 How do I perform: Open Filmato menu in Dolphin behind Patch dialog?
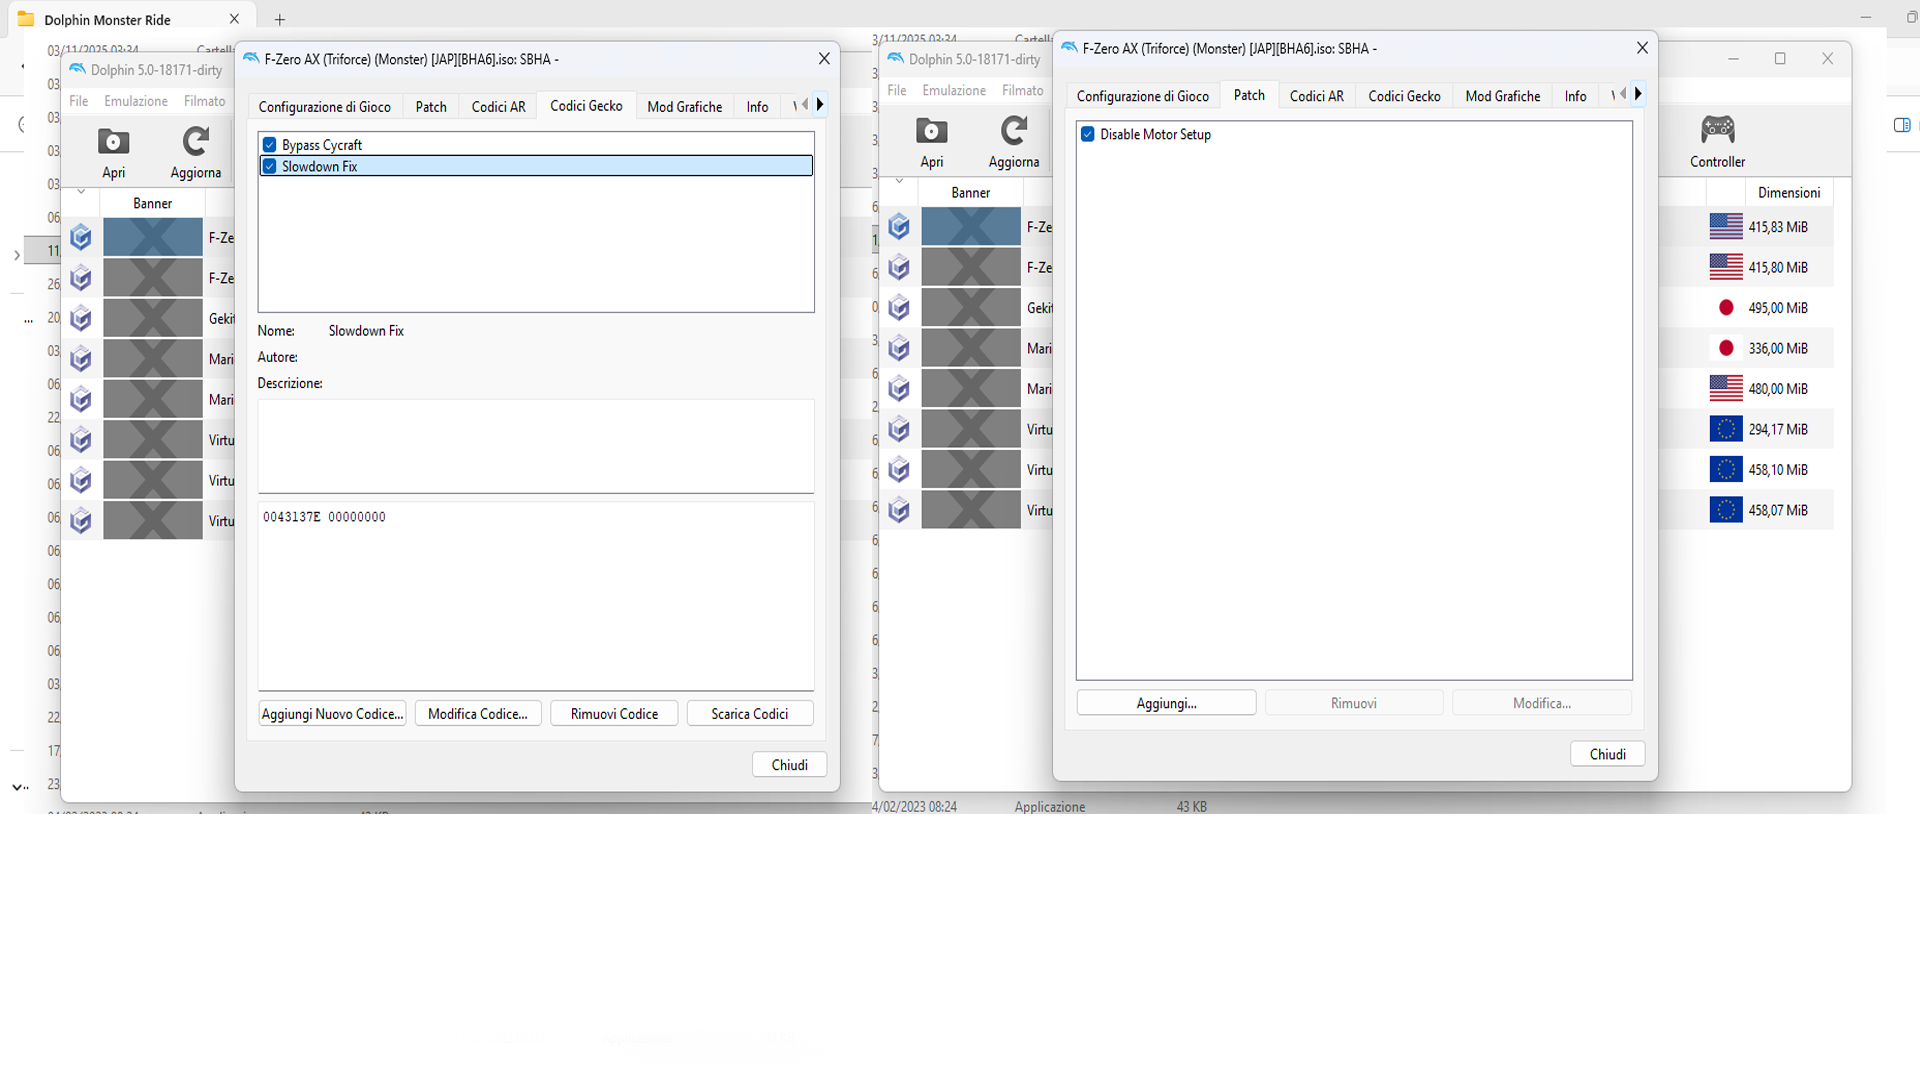pyautogui.click(x=1022, y=90)
